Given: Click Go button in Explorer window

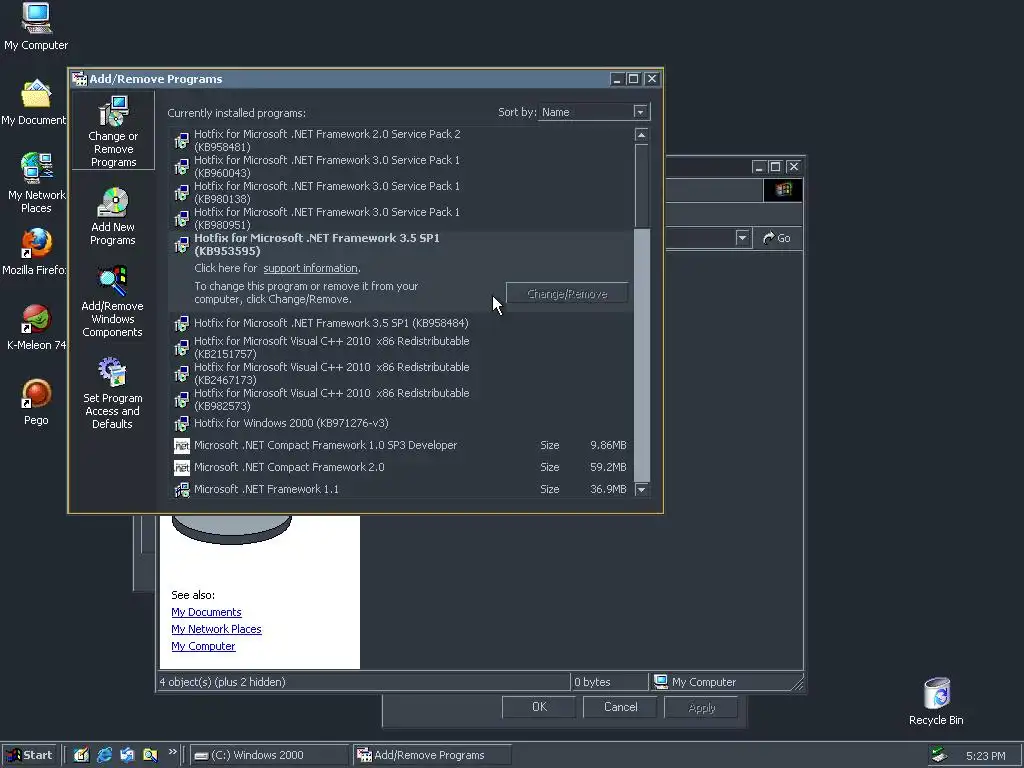Looking at the screenshot, I should (777, 238).
